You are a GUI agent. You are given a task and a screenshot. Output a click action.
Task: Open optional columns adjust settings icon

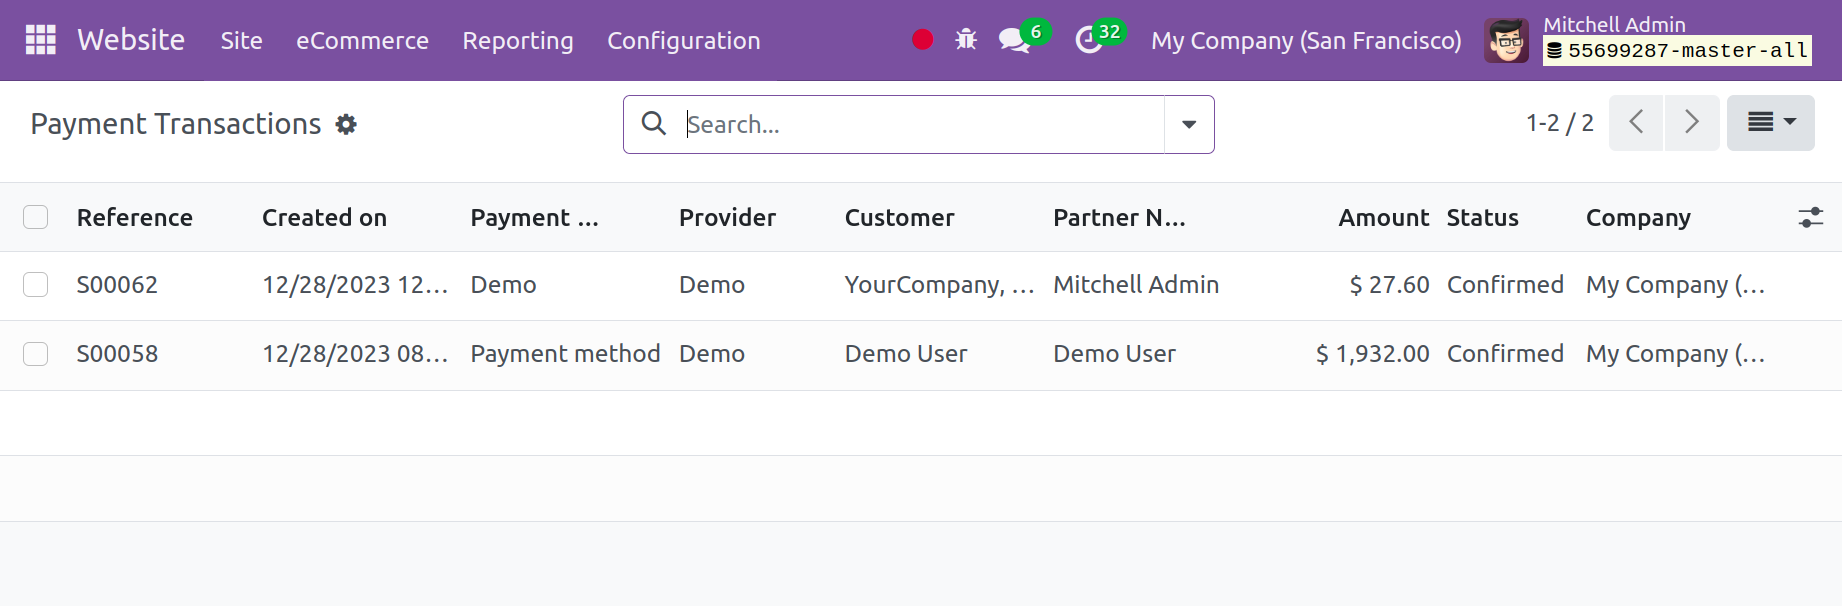point(1810,218)
